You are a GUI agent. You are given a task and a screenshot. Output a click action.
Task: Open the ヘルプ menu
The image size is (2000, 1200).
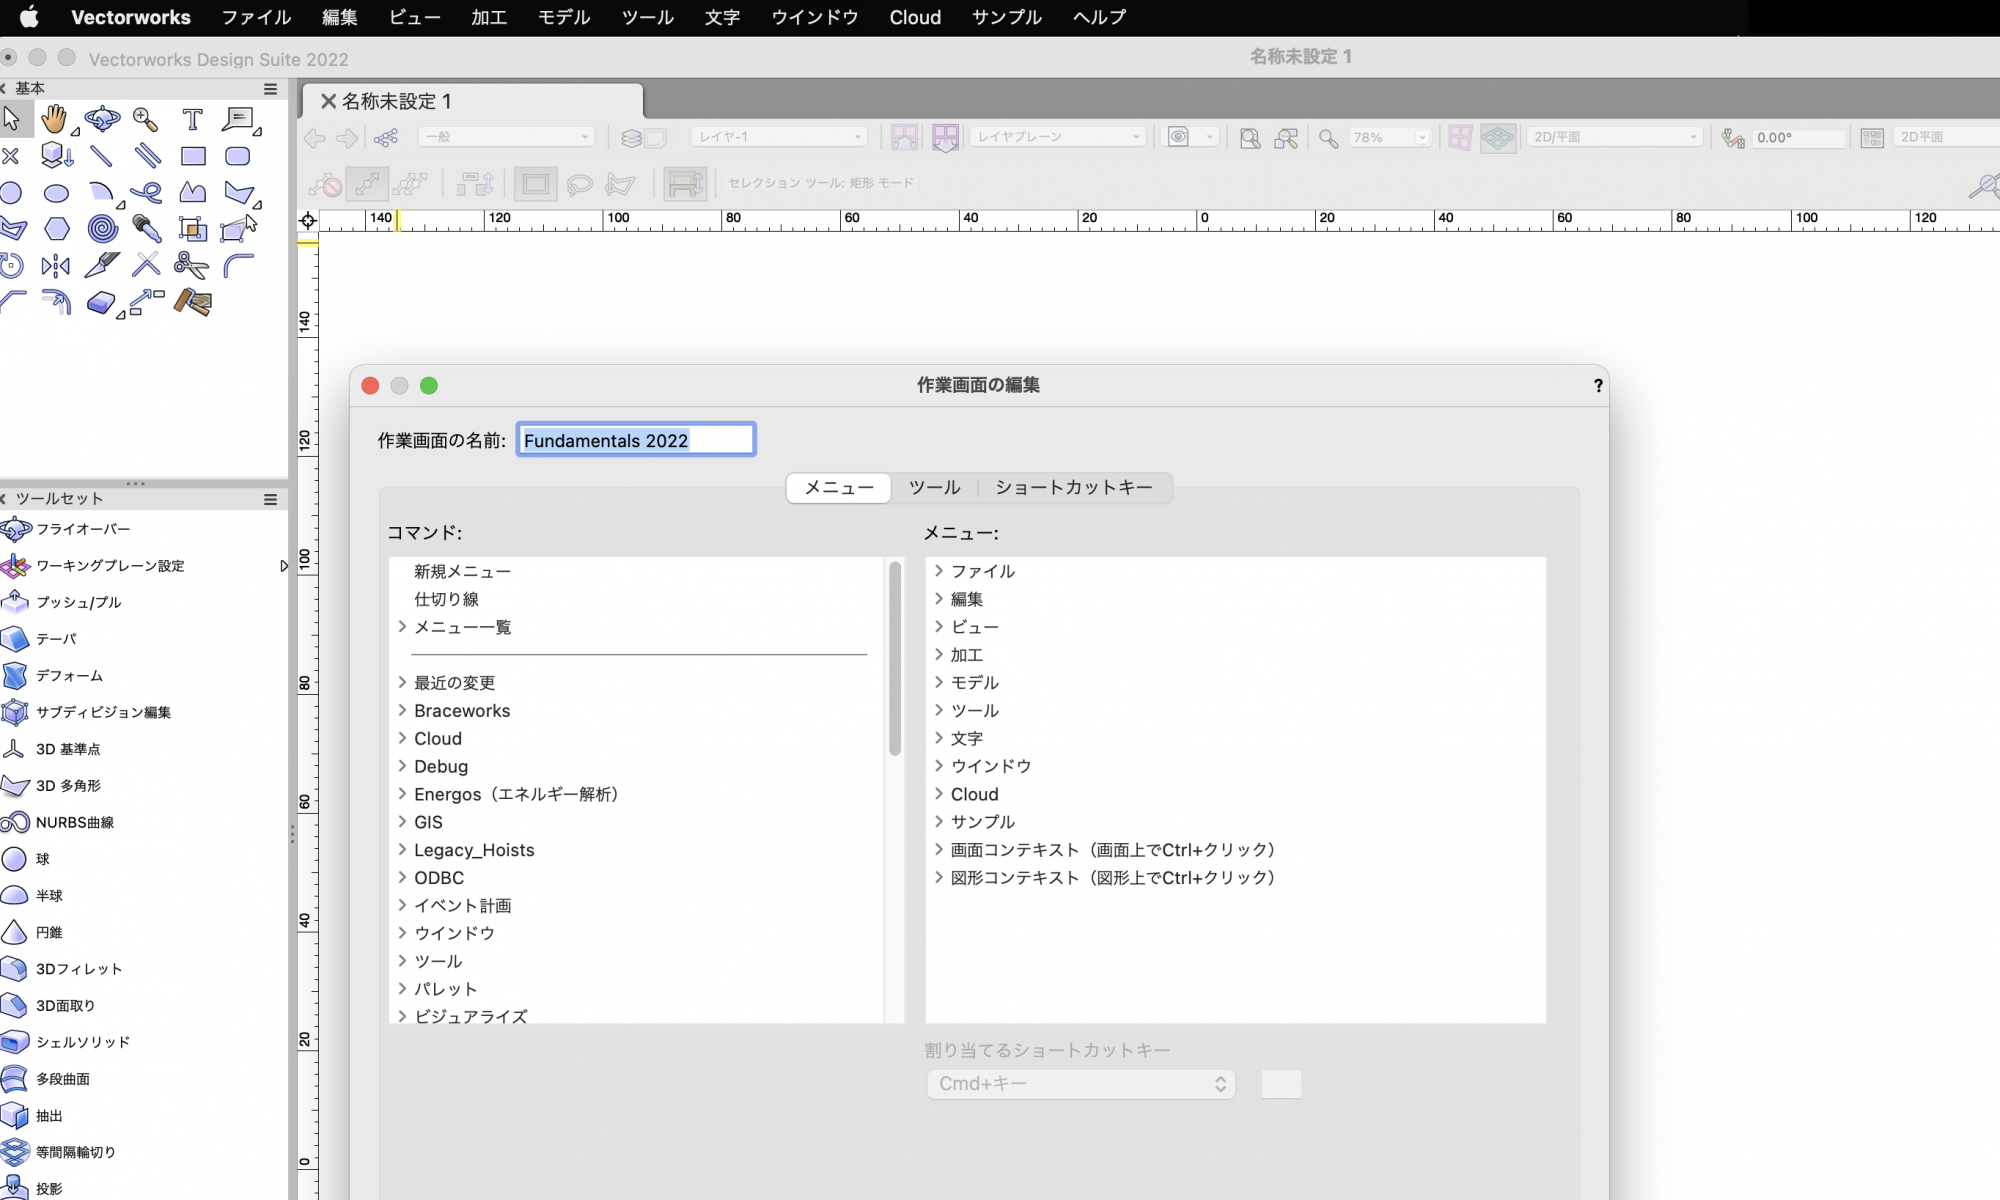click(1099, 17)
